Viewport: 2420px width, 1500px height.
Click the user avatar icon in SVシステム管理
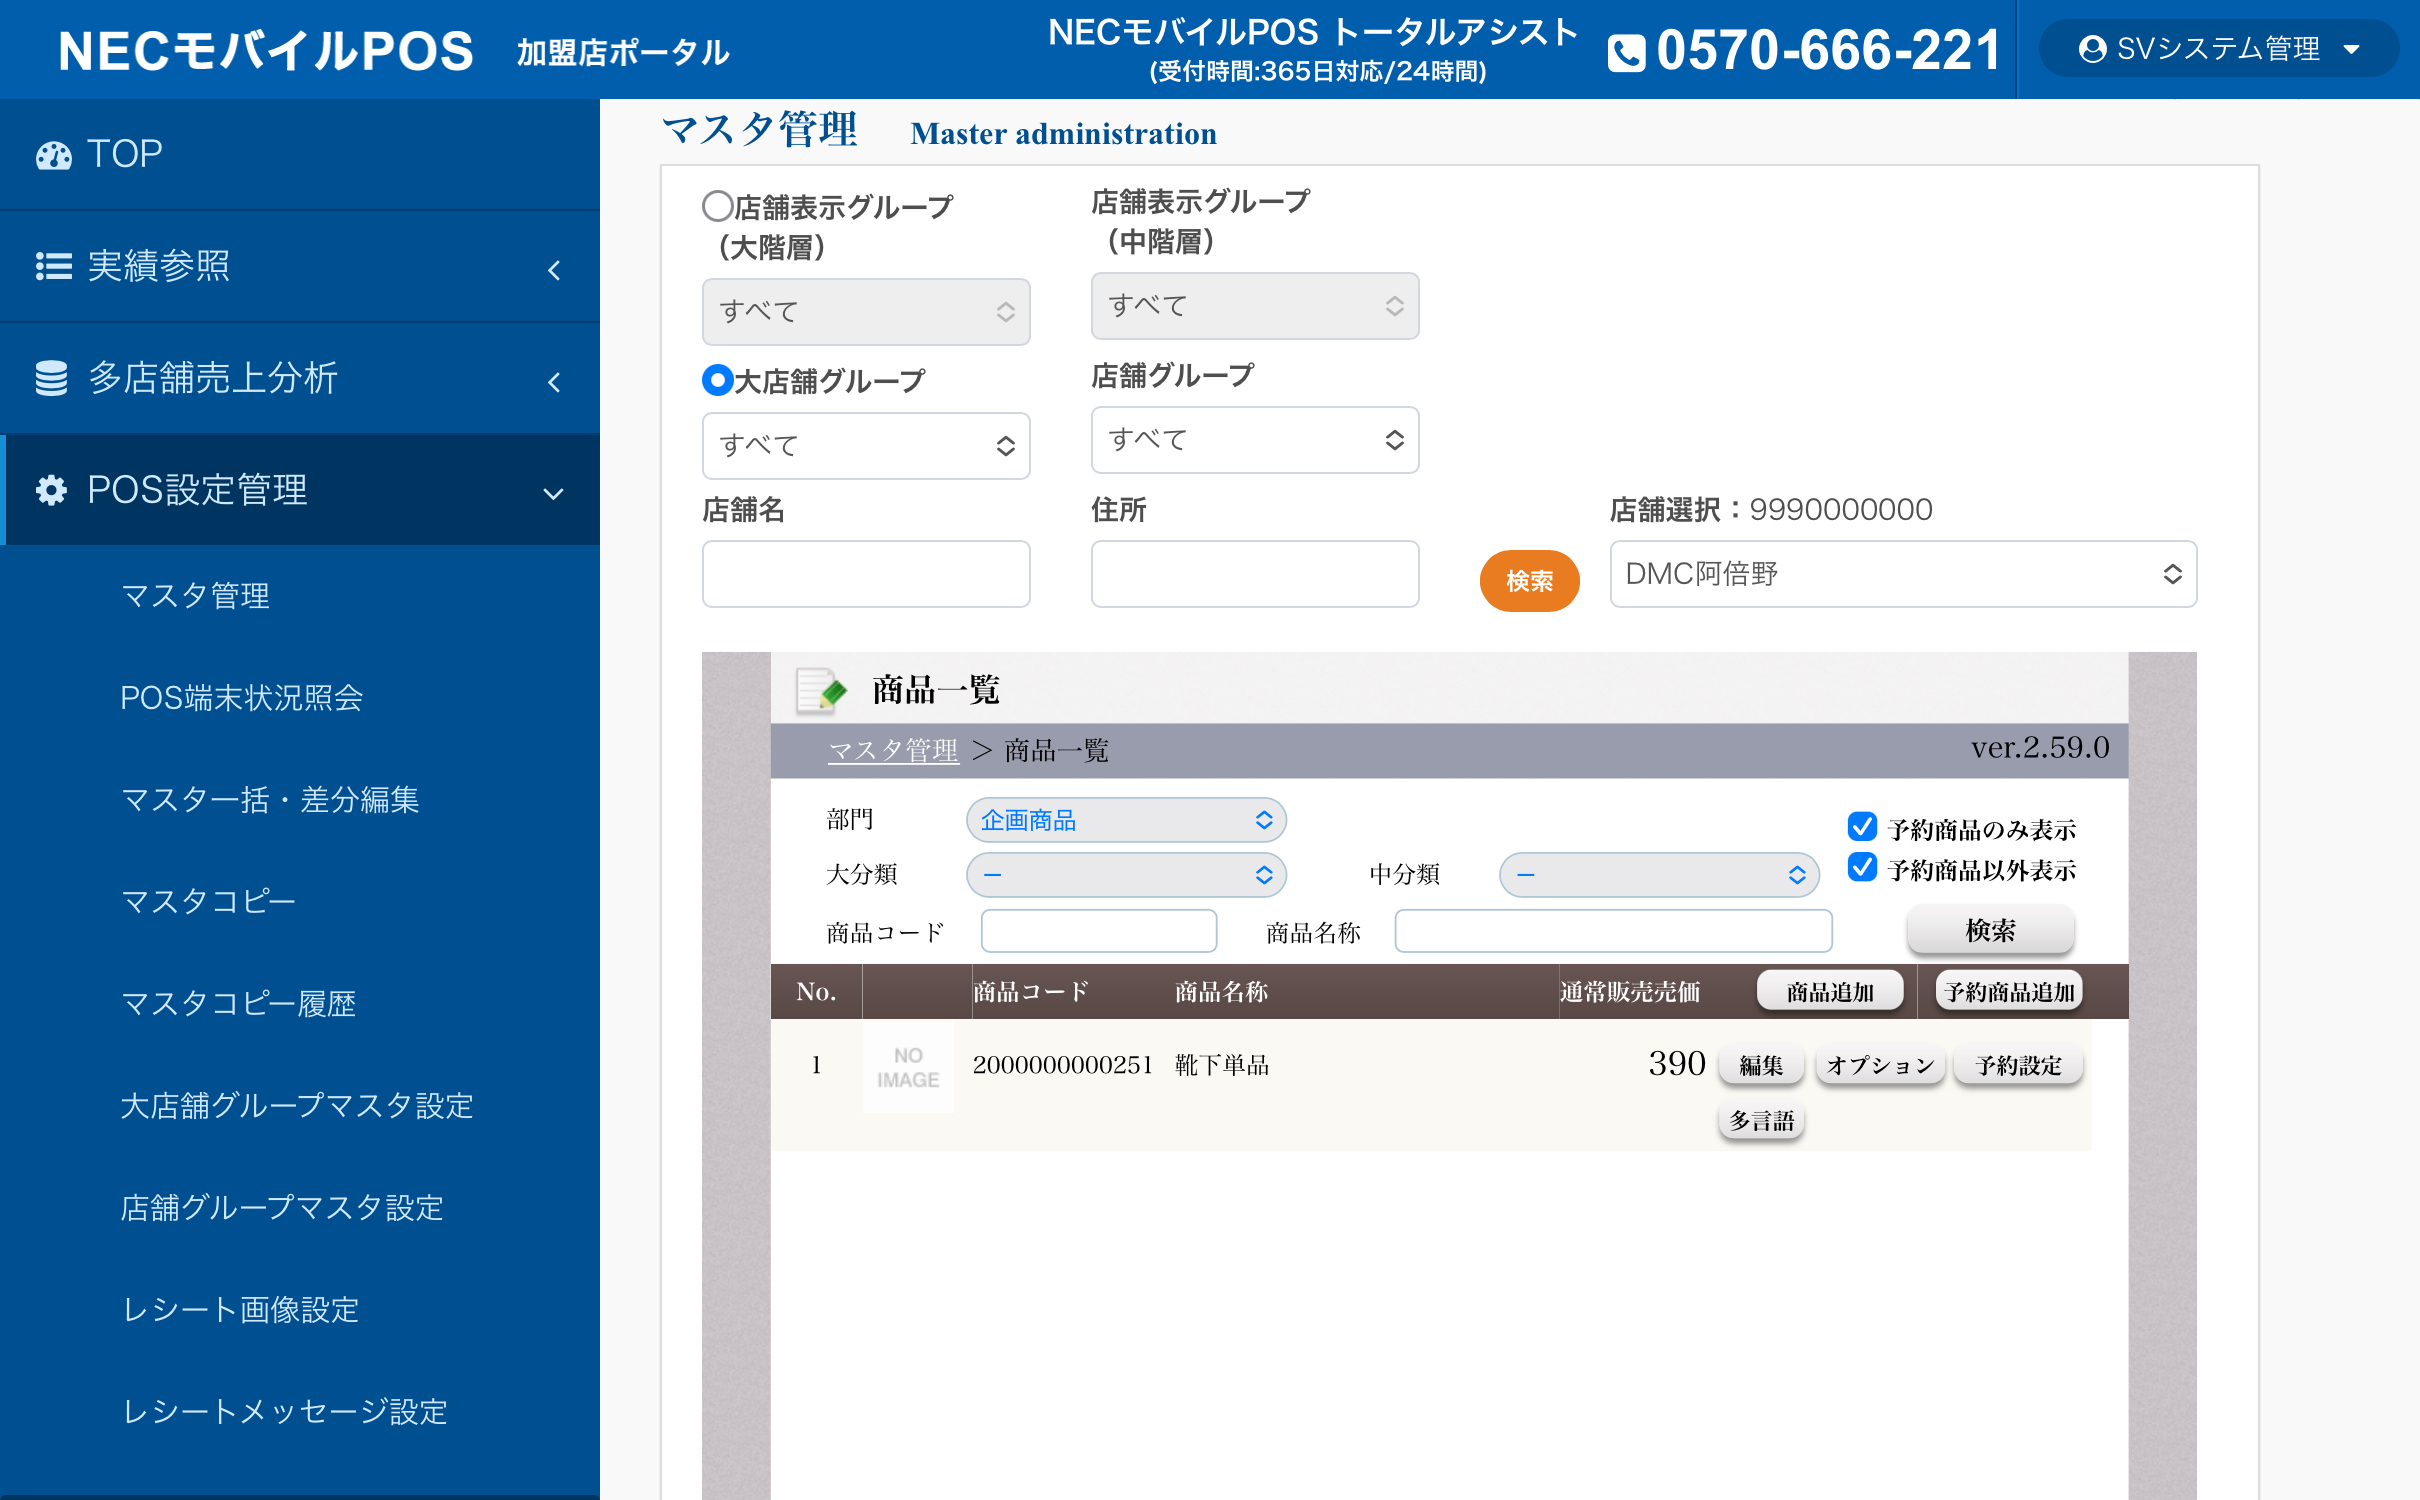coord(2092,49)
